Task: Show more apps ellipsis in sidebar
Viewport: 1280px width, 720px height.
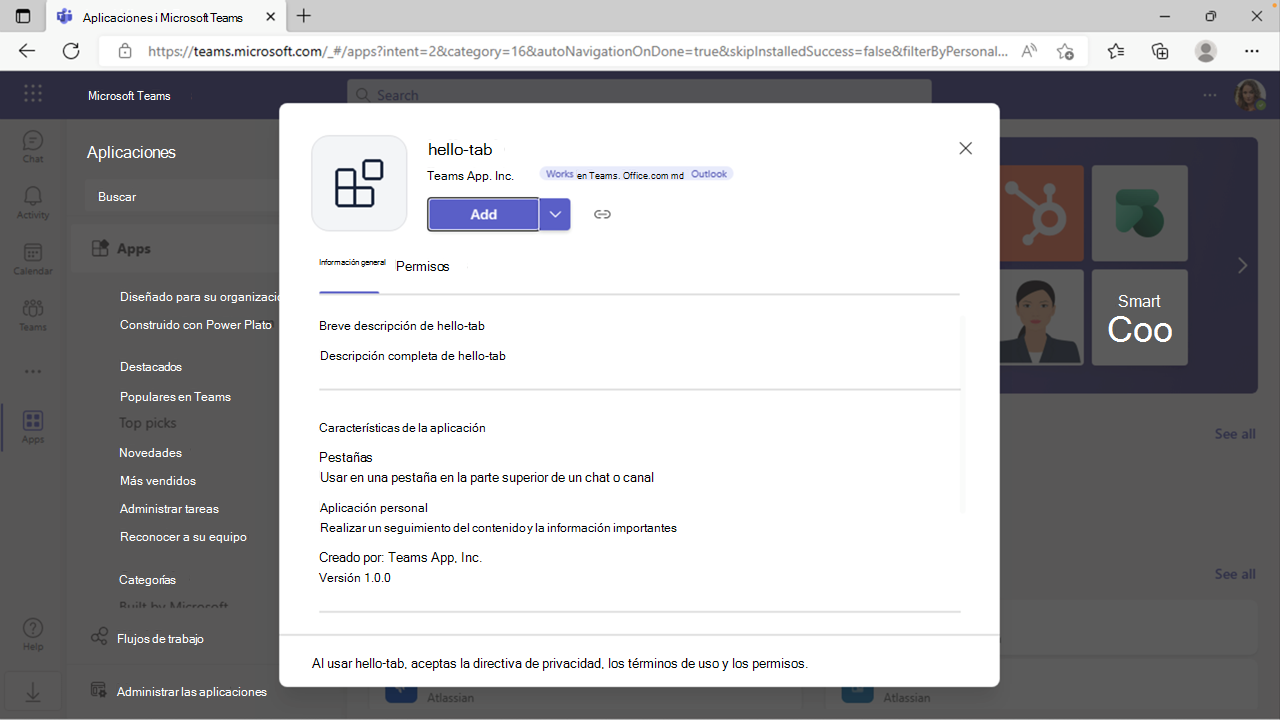Action: coord(33,371)
